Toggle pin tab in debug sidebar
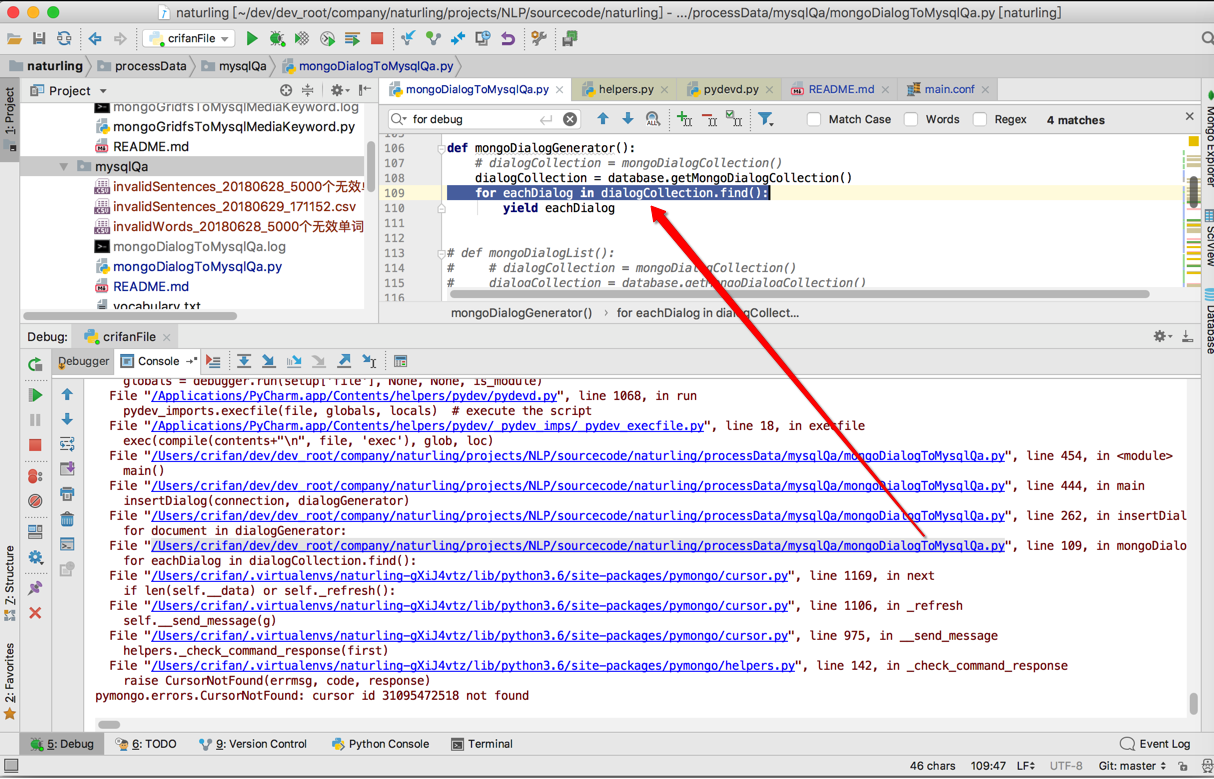Image resolution: width=1214 pixels, height=779 pixels. [x=35, y=588]
